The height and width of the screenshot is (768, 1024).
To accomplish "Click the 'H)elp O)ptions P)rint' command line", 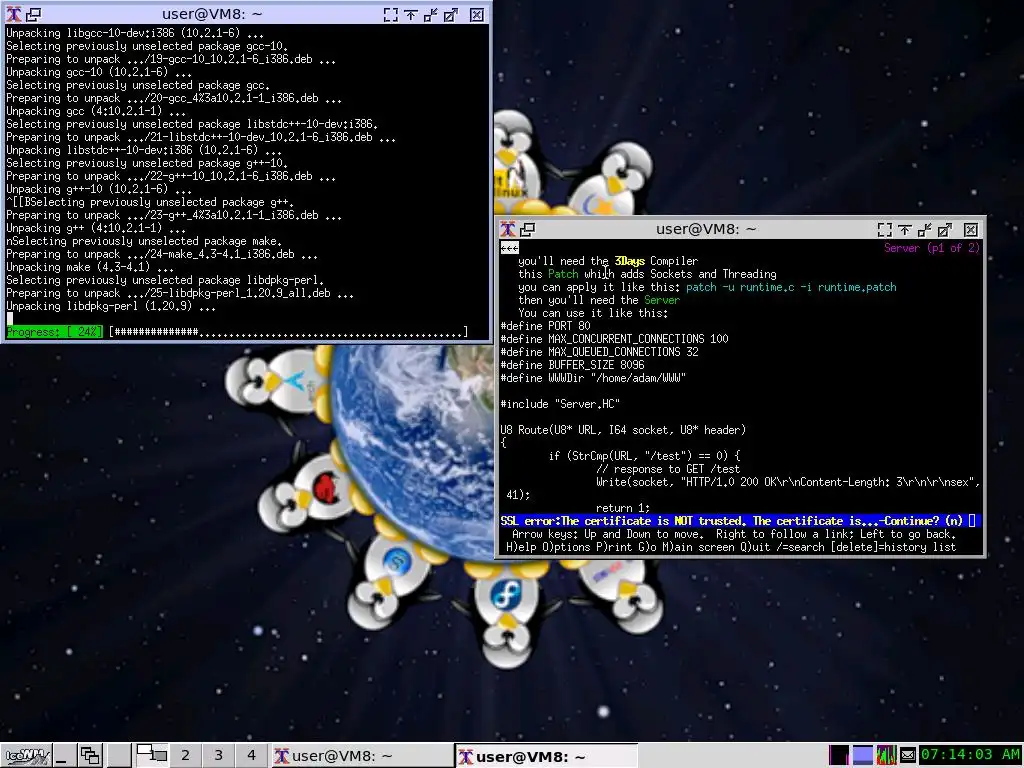I will pyautogui.click(x=731, y=547).
